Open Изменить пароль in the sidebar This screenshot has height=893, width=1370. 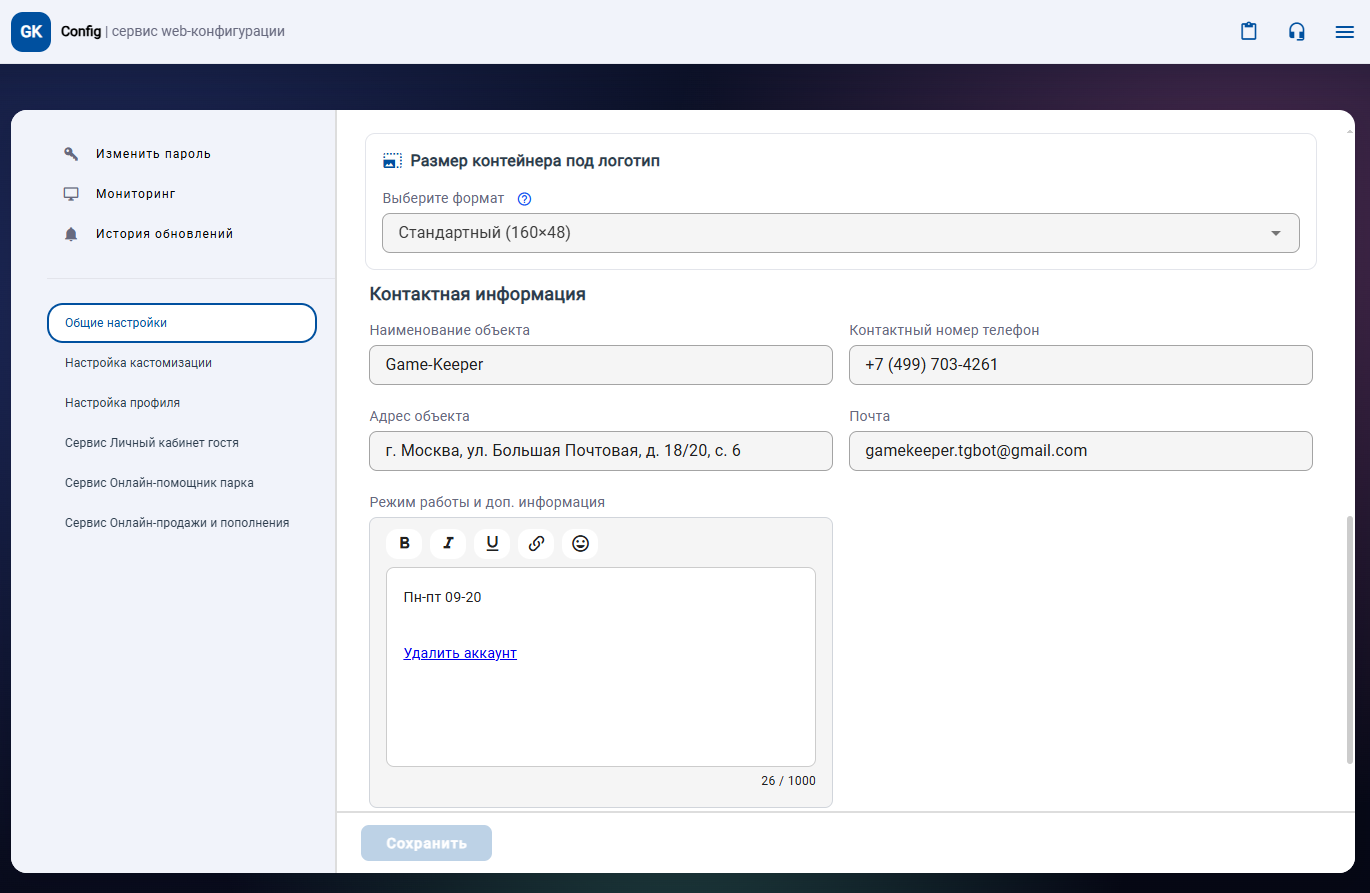[153, 154]
